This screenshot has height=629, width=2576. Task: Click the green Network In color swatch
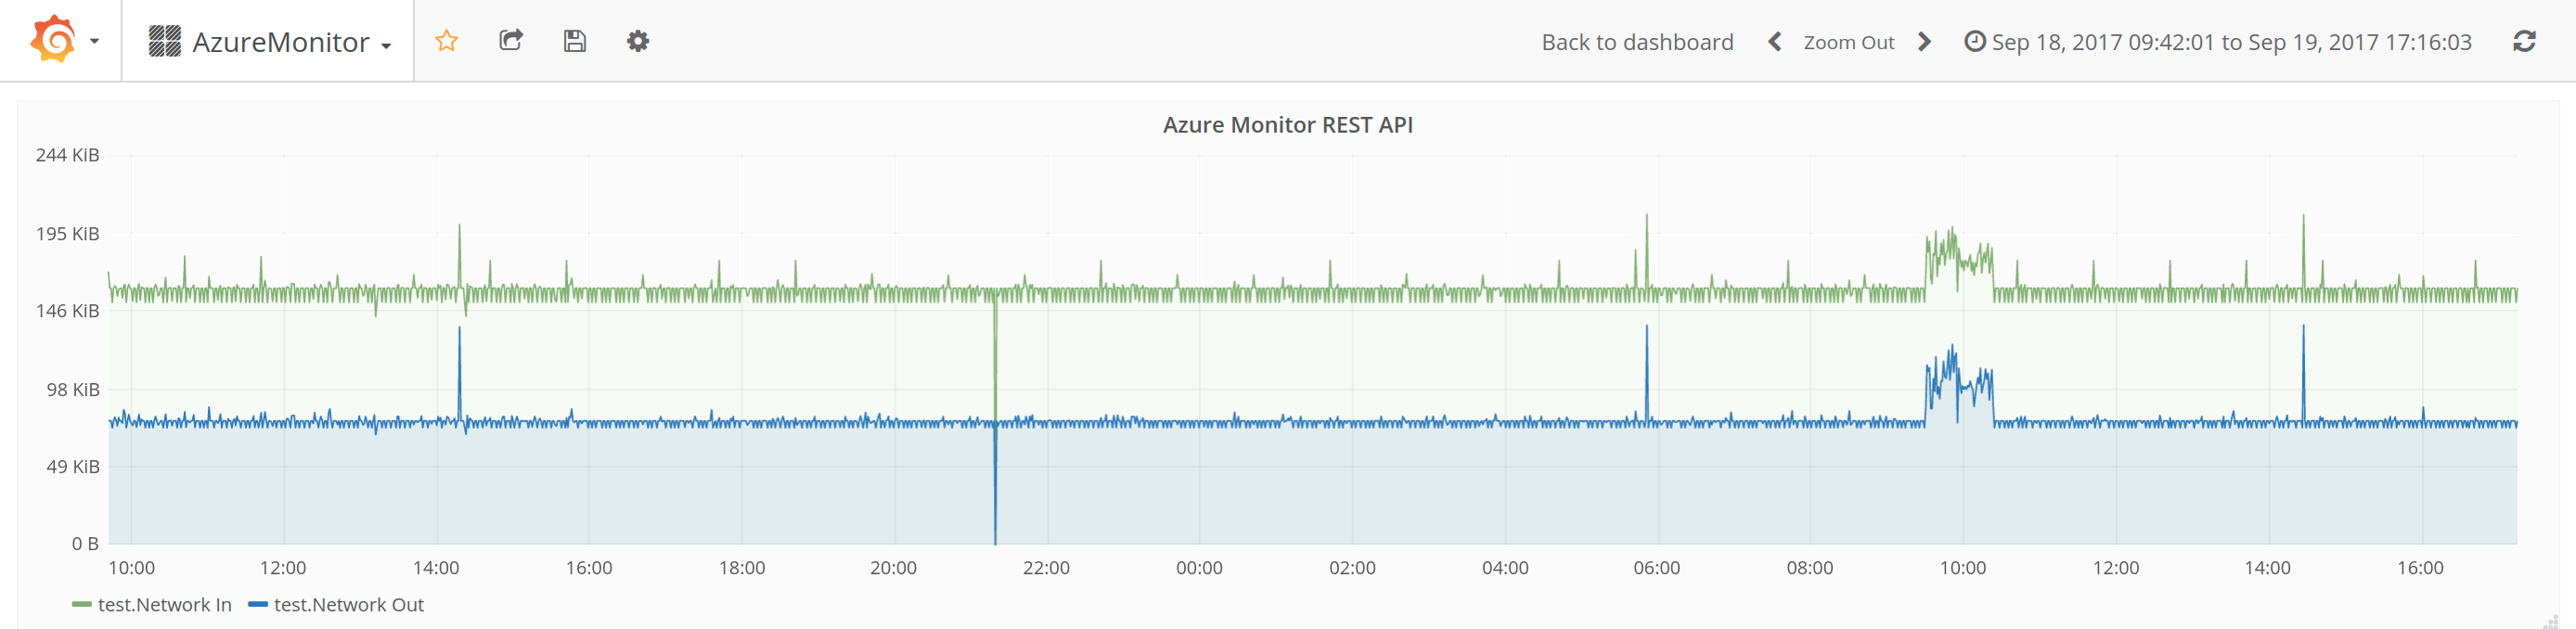82,605
